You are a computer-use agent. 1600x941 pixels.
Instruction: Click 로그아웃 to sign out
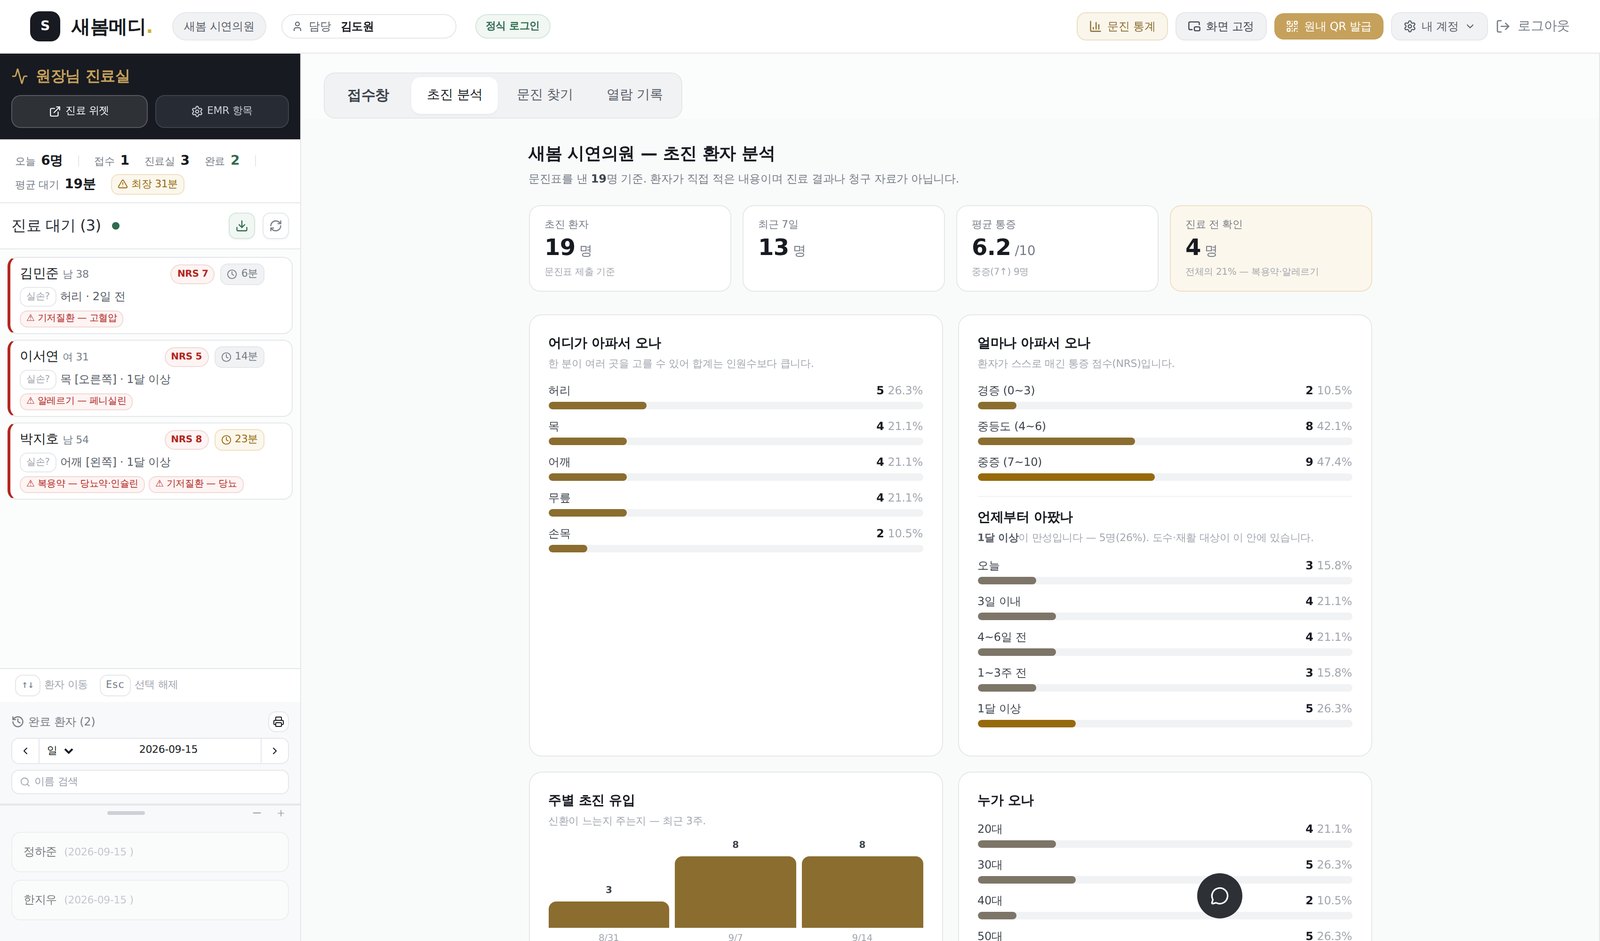pyautogui.click(x=1533, y=27)
